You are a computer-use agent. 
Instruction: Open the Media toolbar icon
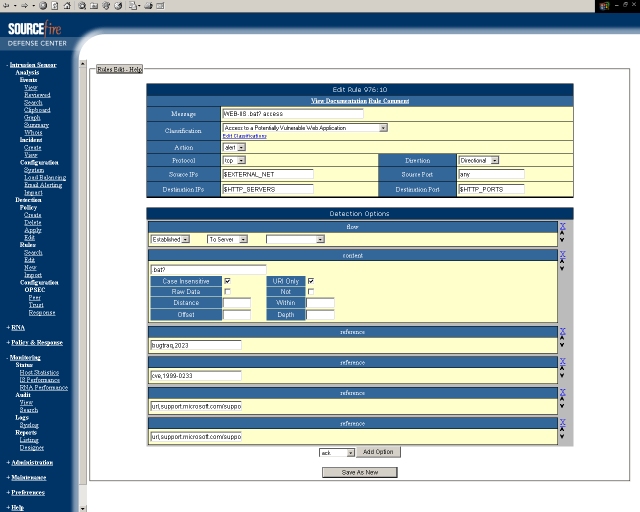point(106,6)
